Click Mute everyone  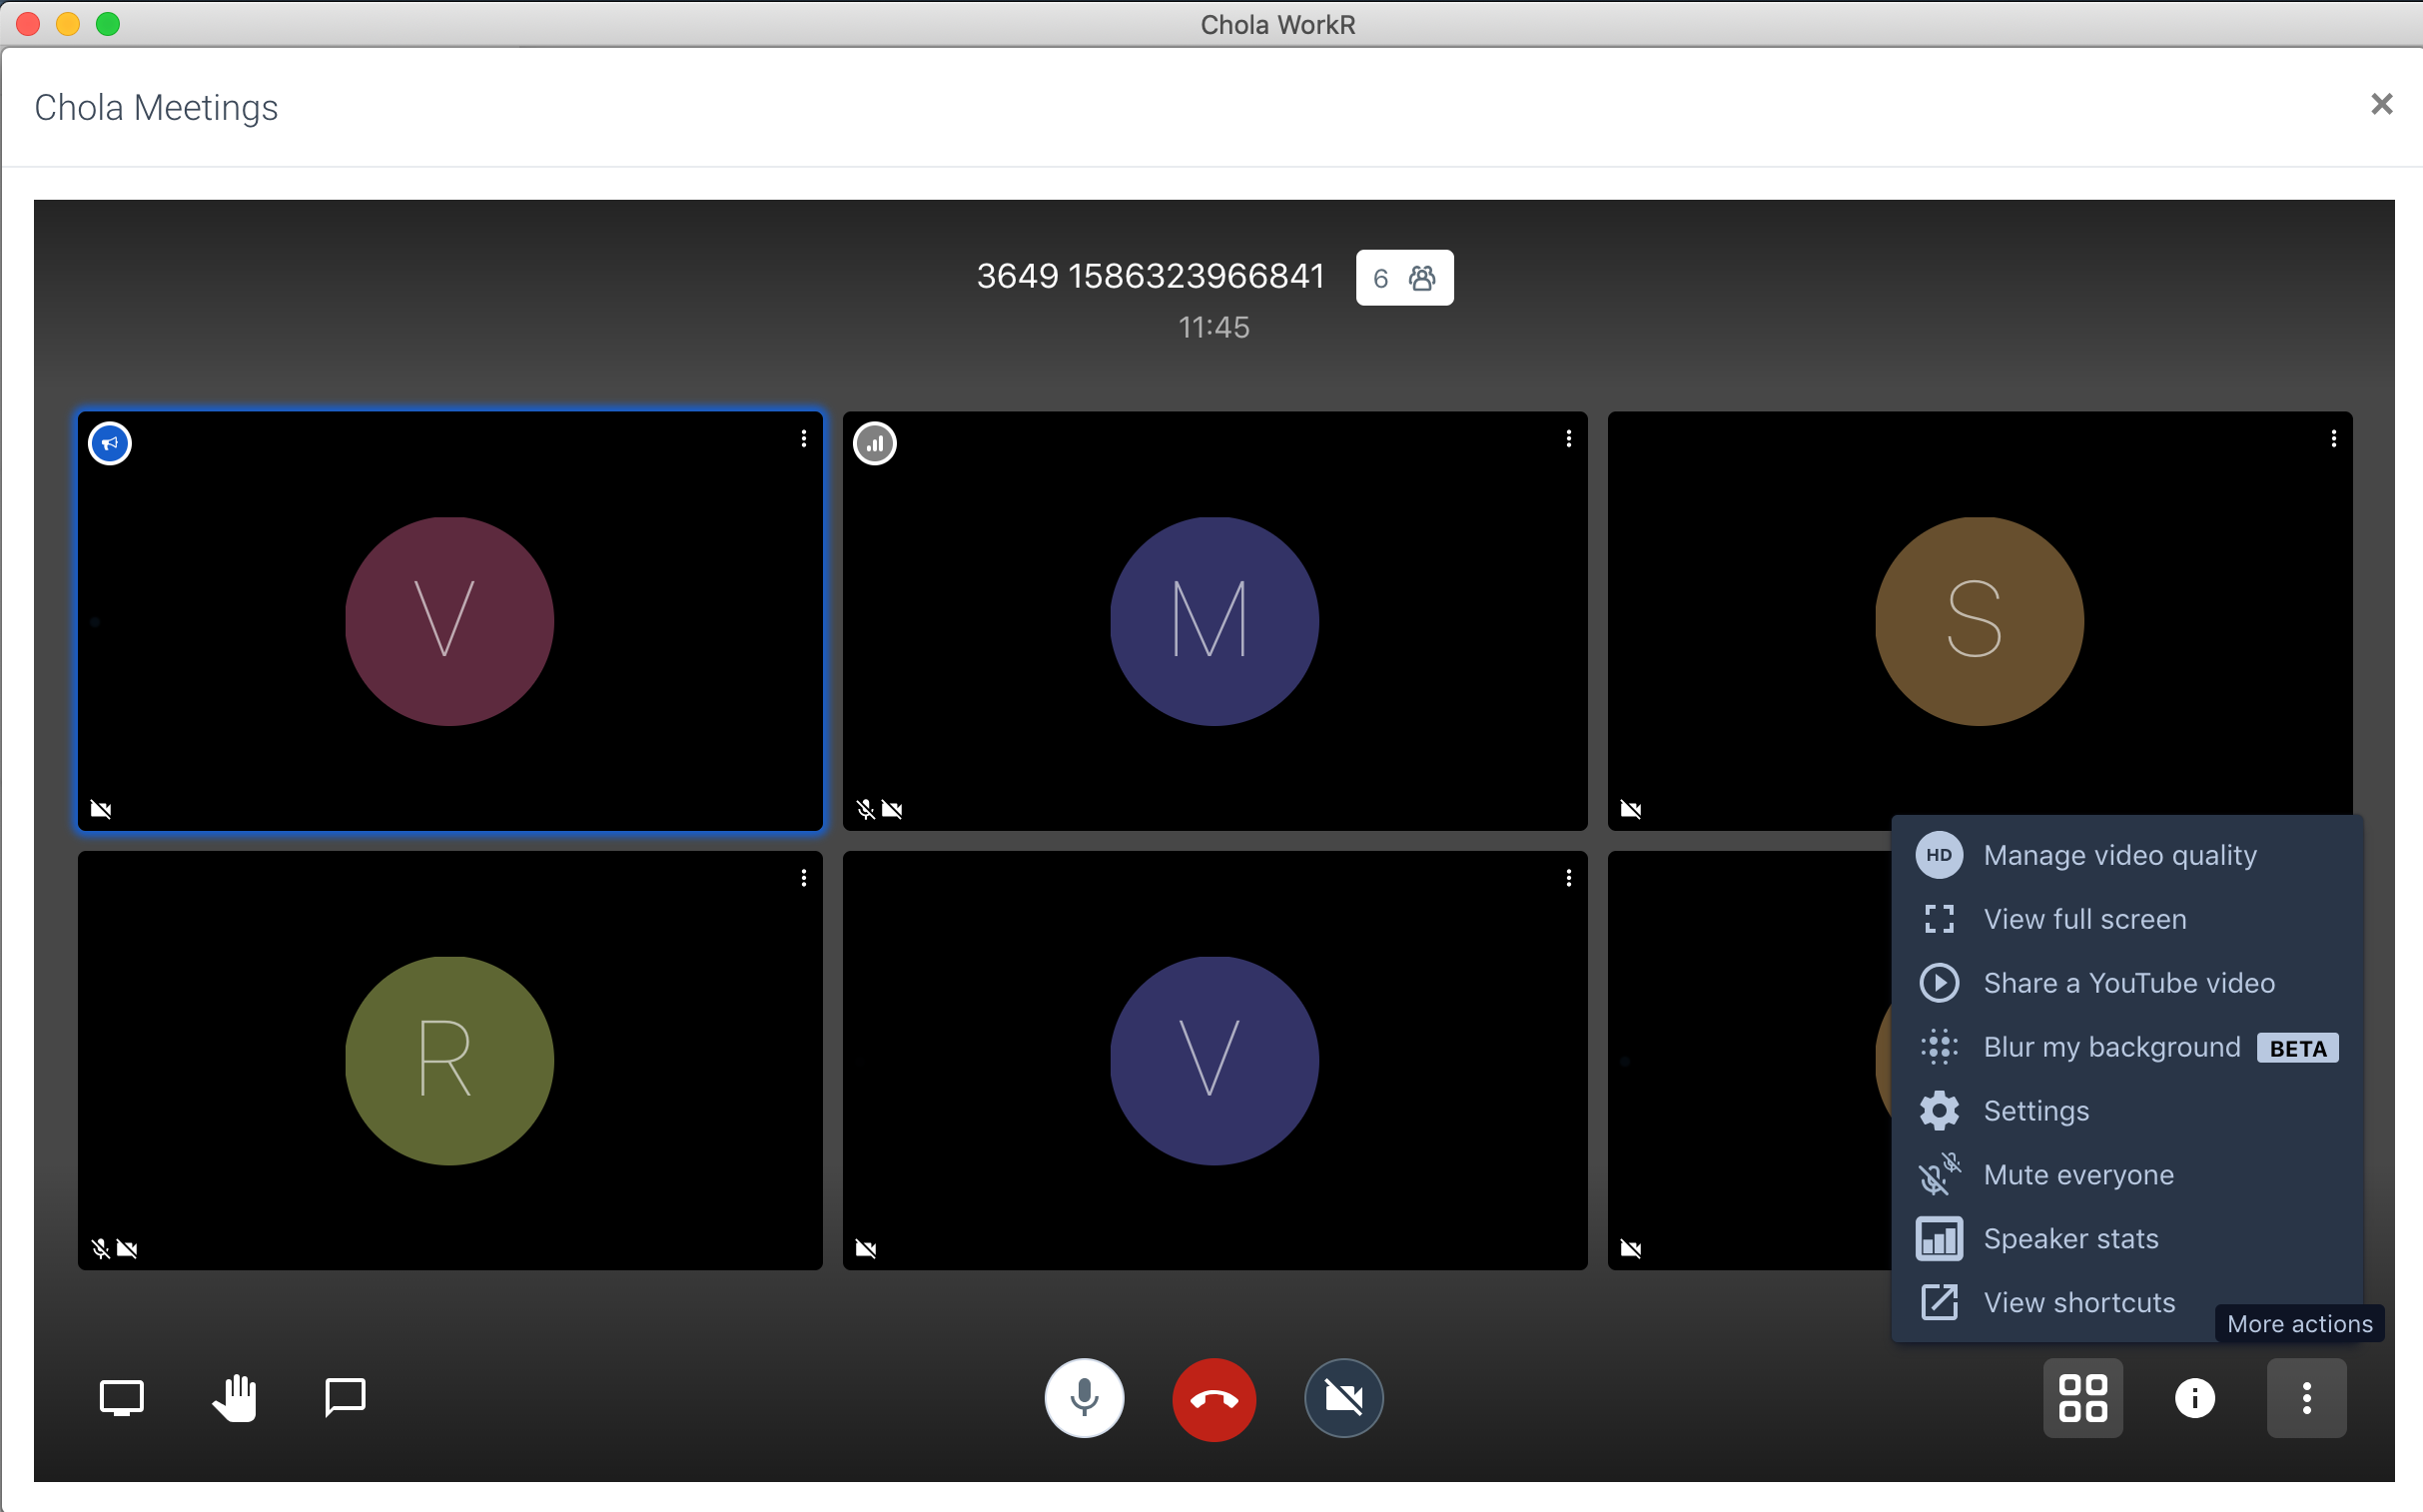[2126, 1175]
